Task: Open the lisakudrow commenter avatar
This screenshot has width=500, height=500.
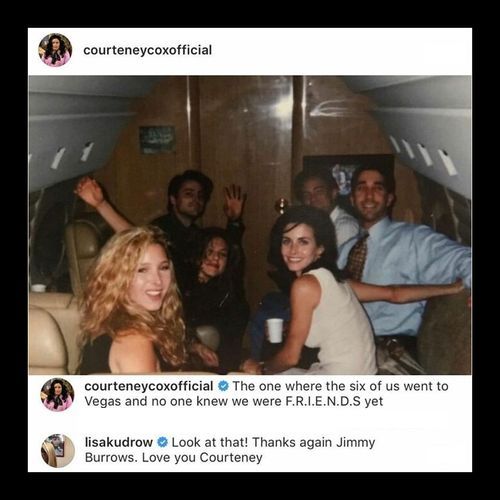Action: pos(58,451)
